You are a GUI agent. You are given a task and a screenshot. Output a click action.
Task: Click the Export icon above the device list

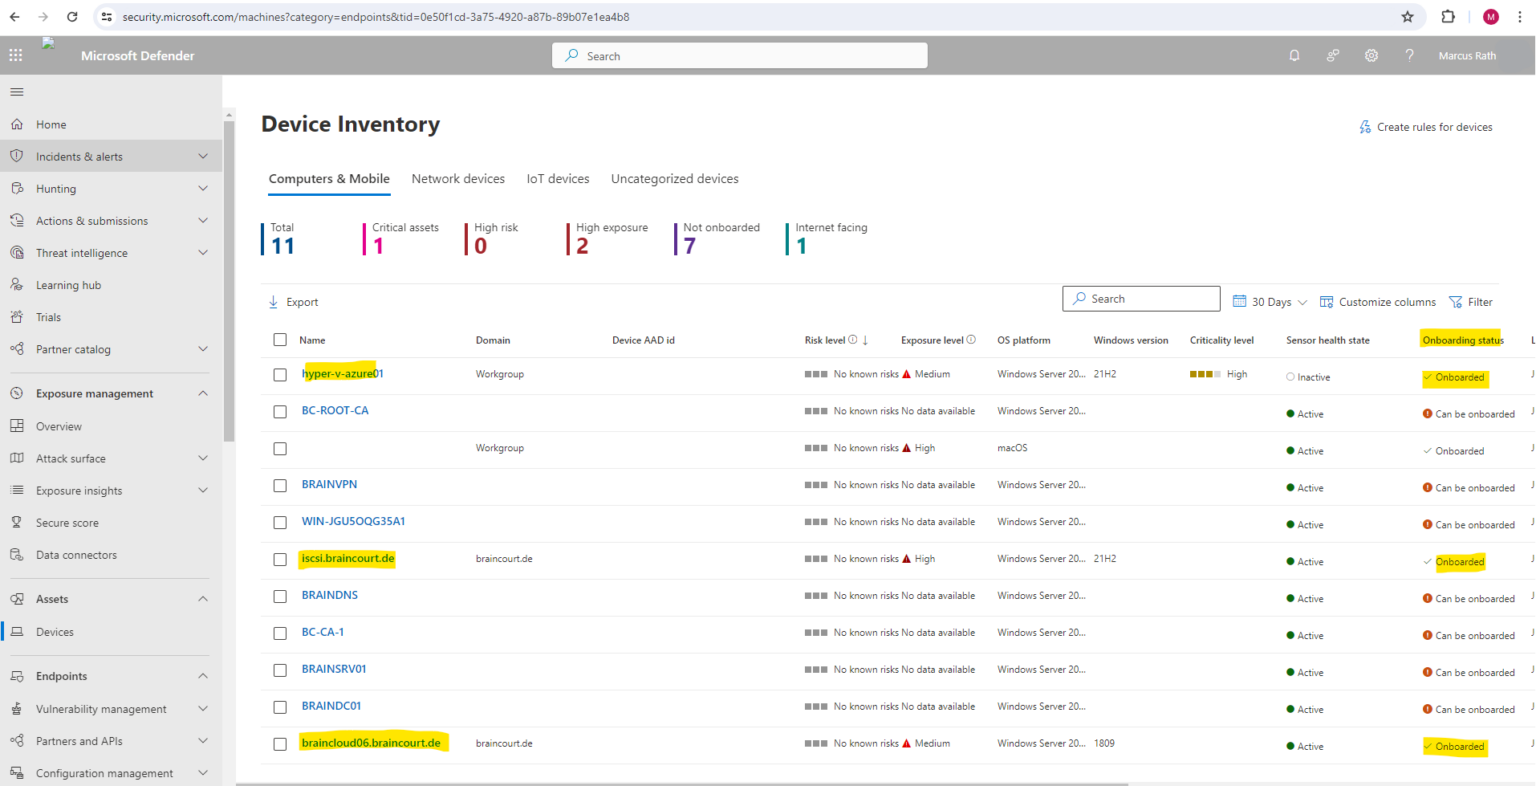click(x=273, y=301)
